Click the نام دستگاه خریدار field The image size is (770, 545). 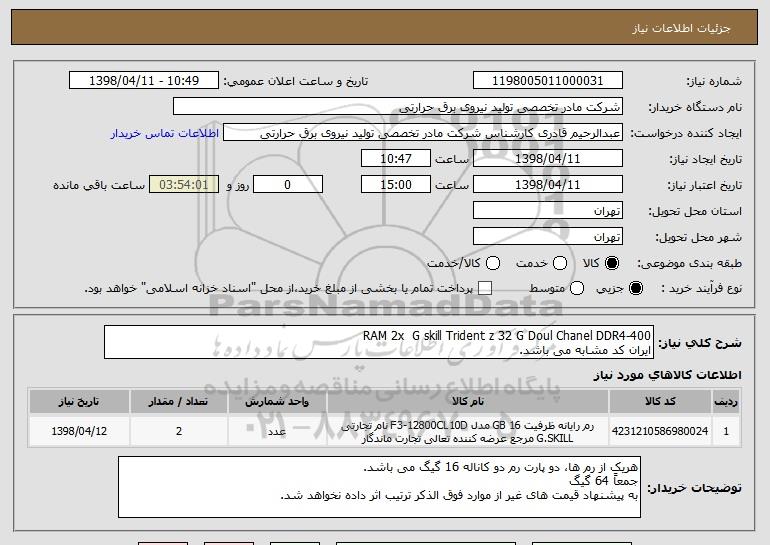(398, 107)
